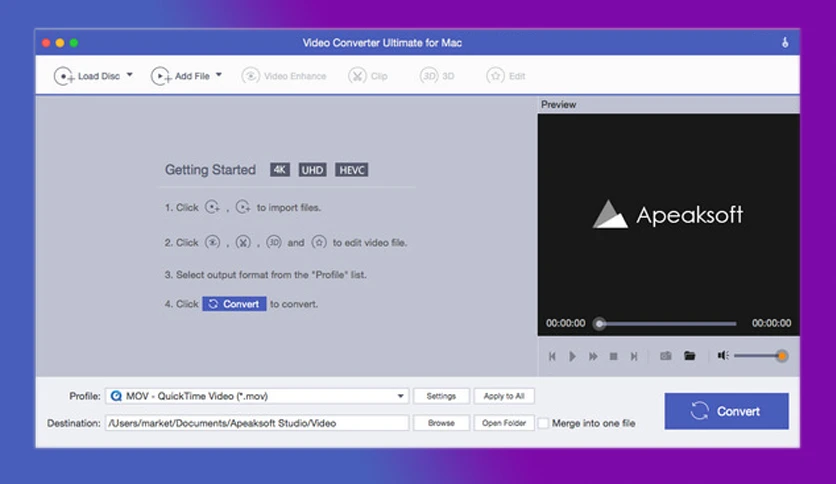Click the large Convert button
The width and height of the screenshot is (836, 484).
(726, 411)
